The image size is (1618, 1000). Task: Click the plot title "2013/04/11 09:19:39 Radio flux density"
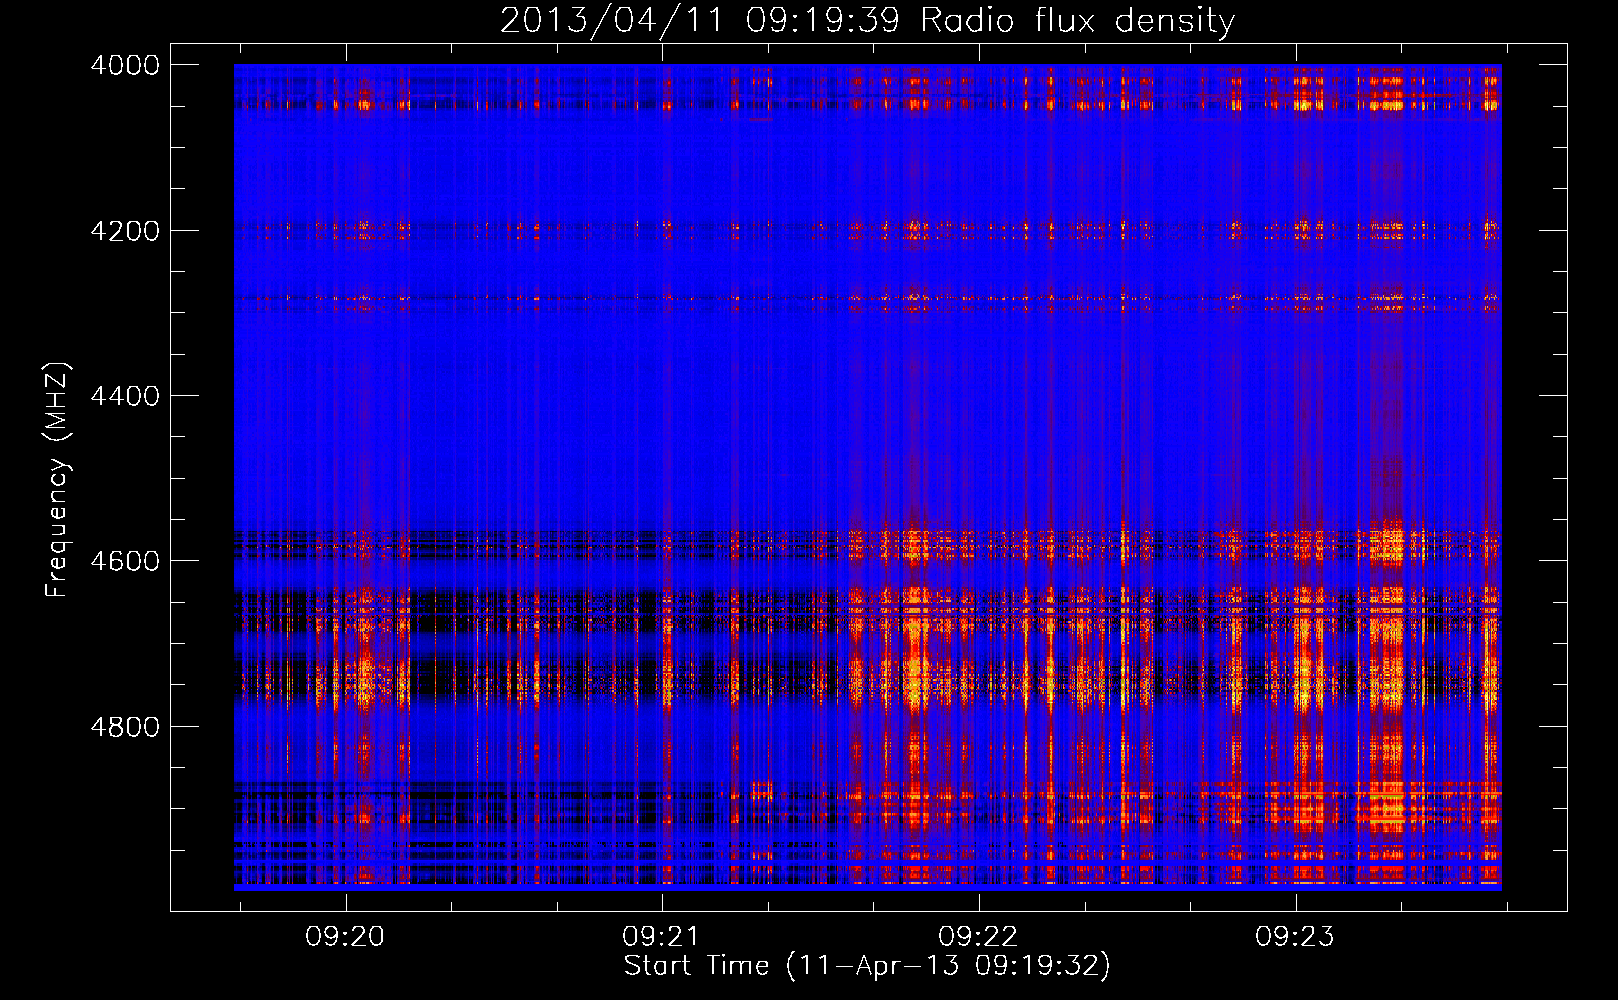tap(867, 20)
